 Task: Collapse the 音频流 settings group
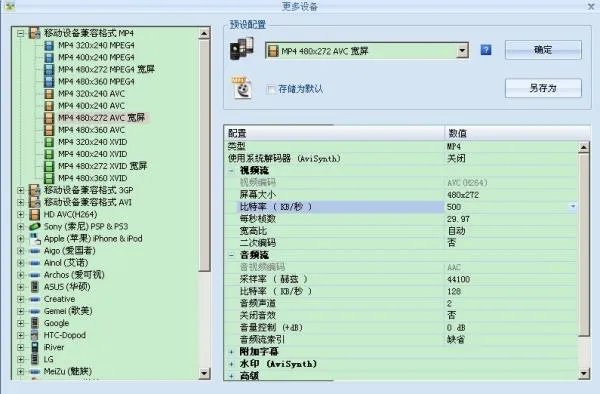click(232, 255)
